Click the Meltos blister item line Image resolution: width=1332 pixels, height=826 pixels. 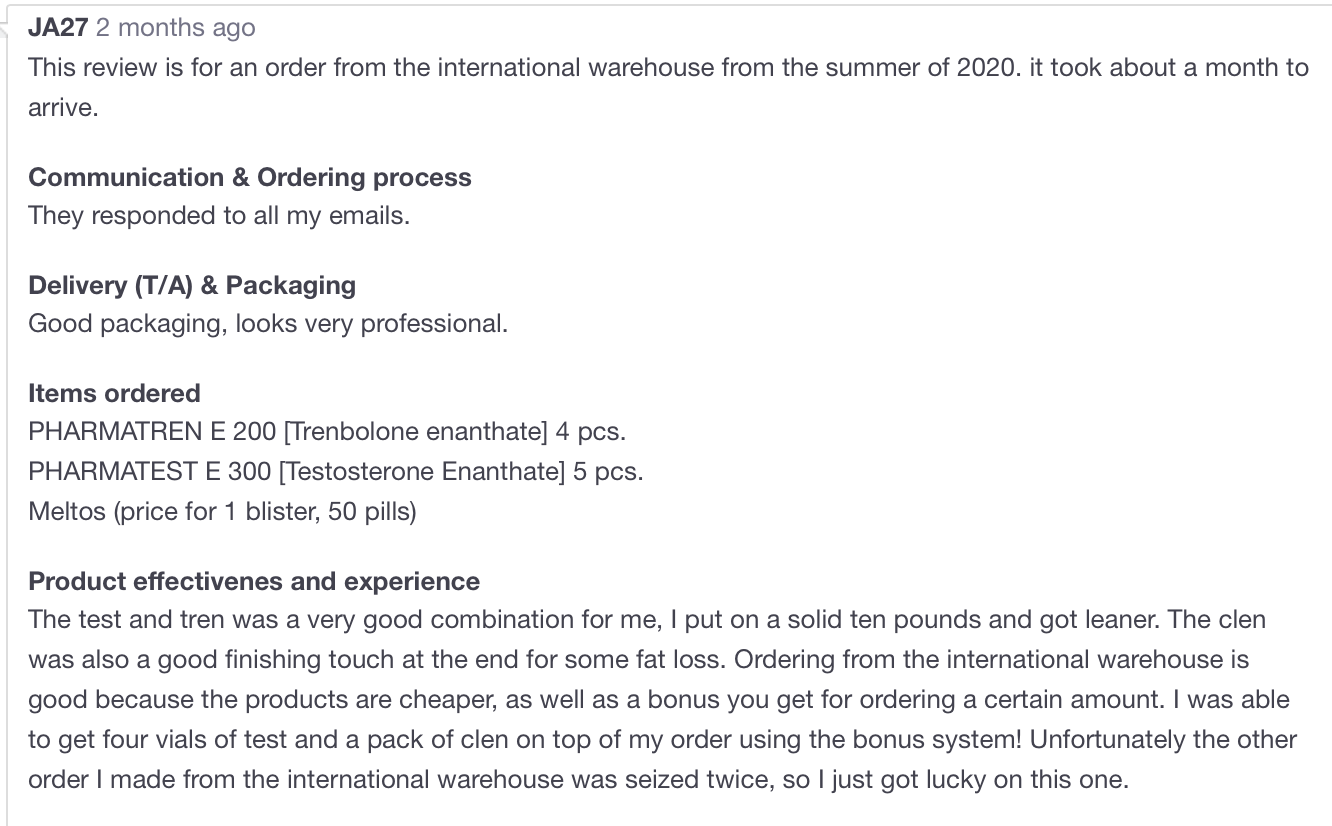(x=222, y=511)
